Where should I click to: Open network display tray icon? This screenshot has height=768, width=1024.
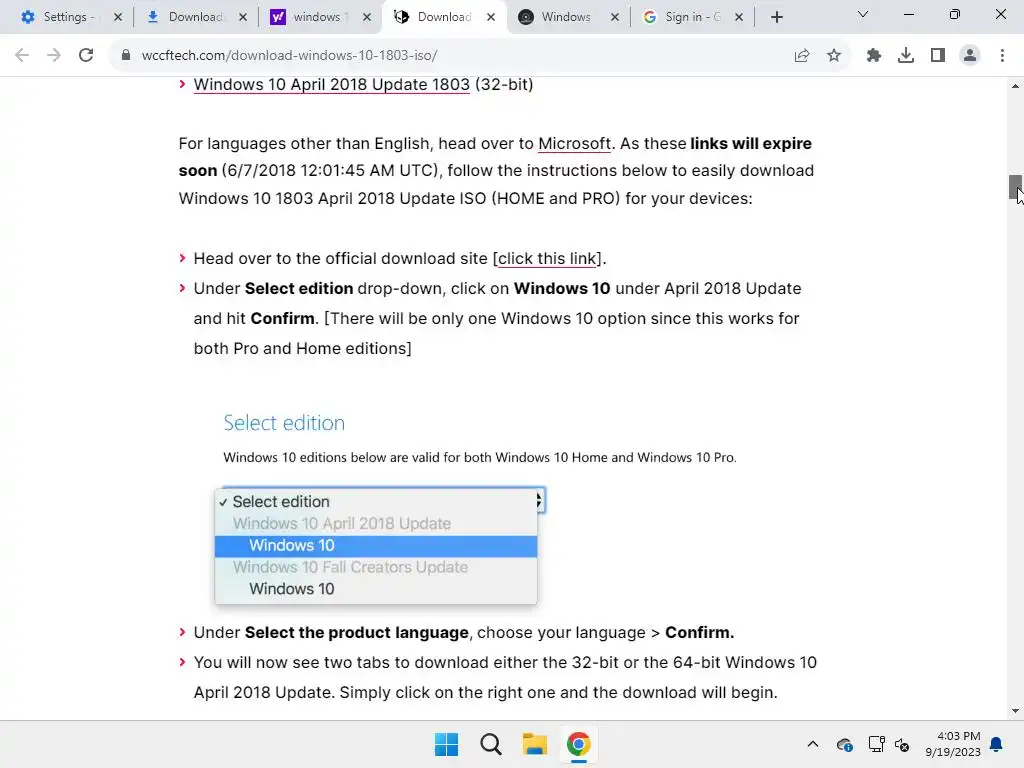(x=876, y=744)
